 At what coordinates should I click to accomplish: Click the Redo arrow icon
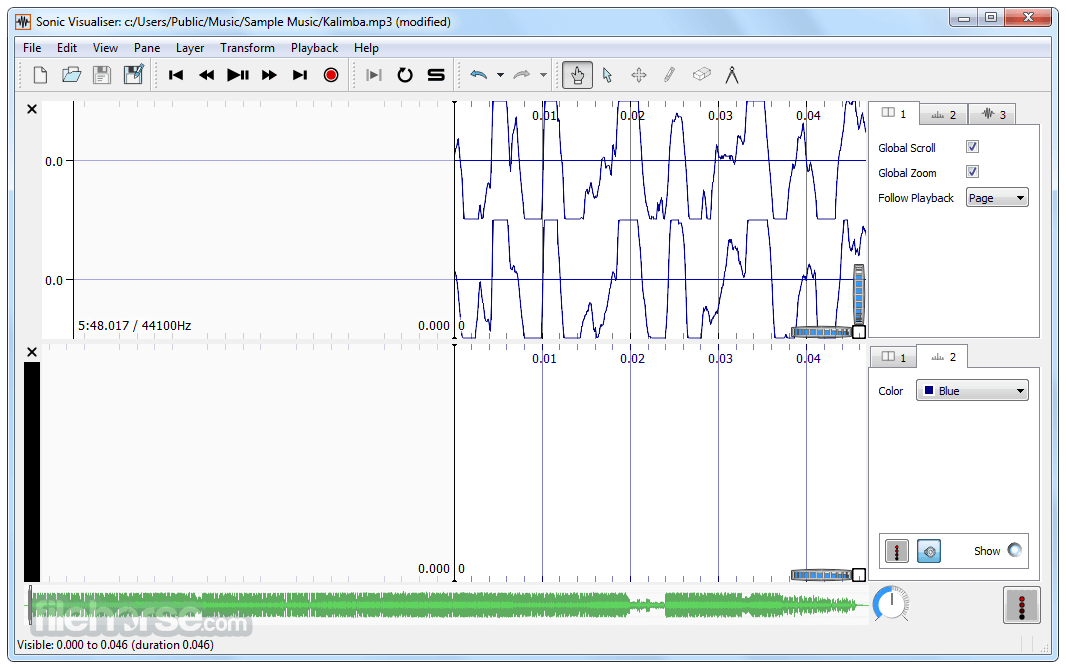point(521,75)
